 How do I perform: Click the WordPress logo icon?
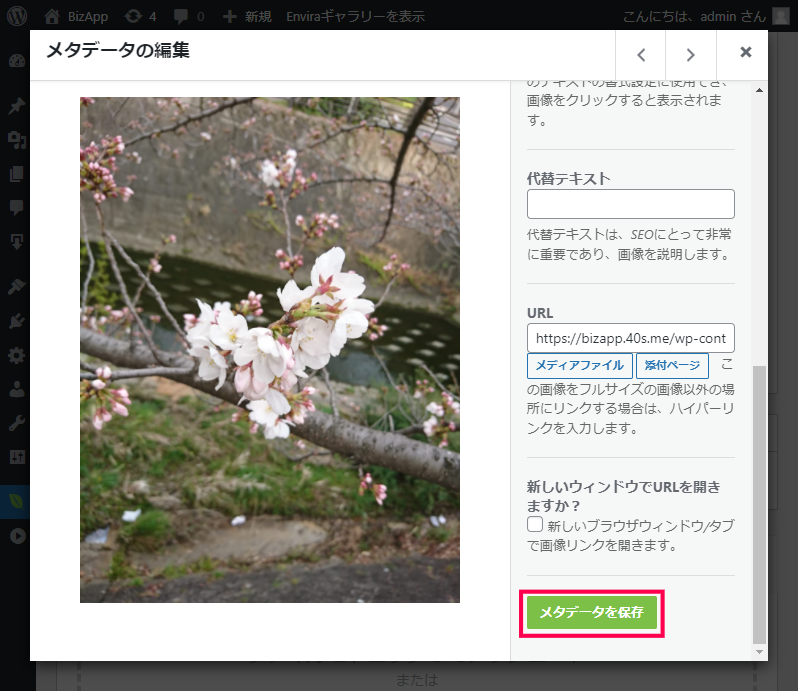tap(17, 16)
